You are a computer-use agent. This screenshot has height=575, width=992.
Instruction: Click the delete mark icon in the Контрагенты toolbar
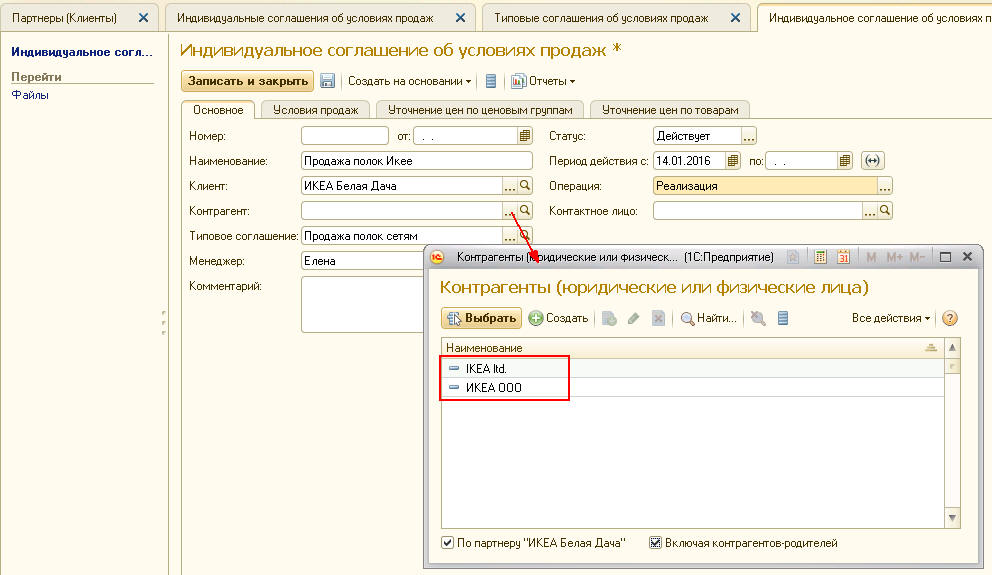point(658,318)
